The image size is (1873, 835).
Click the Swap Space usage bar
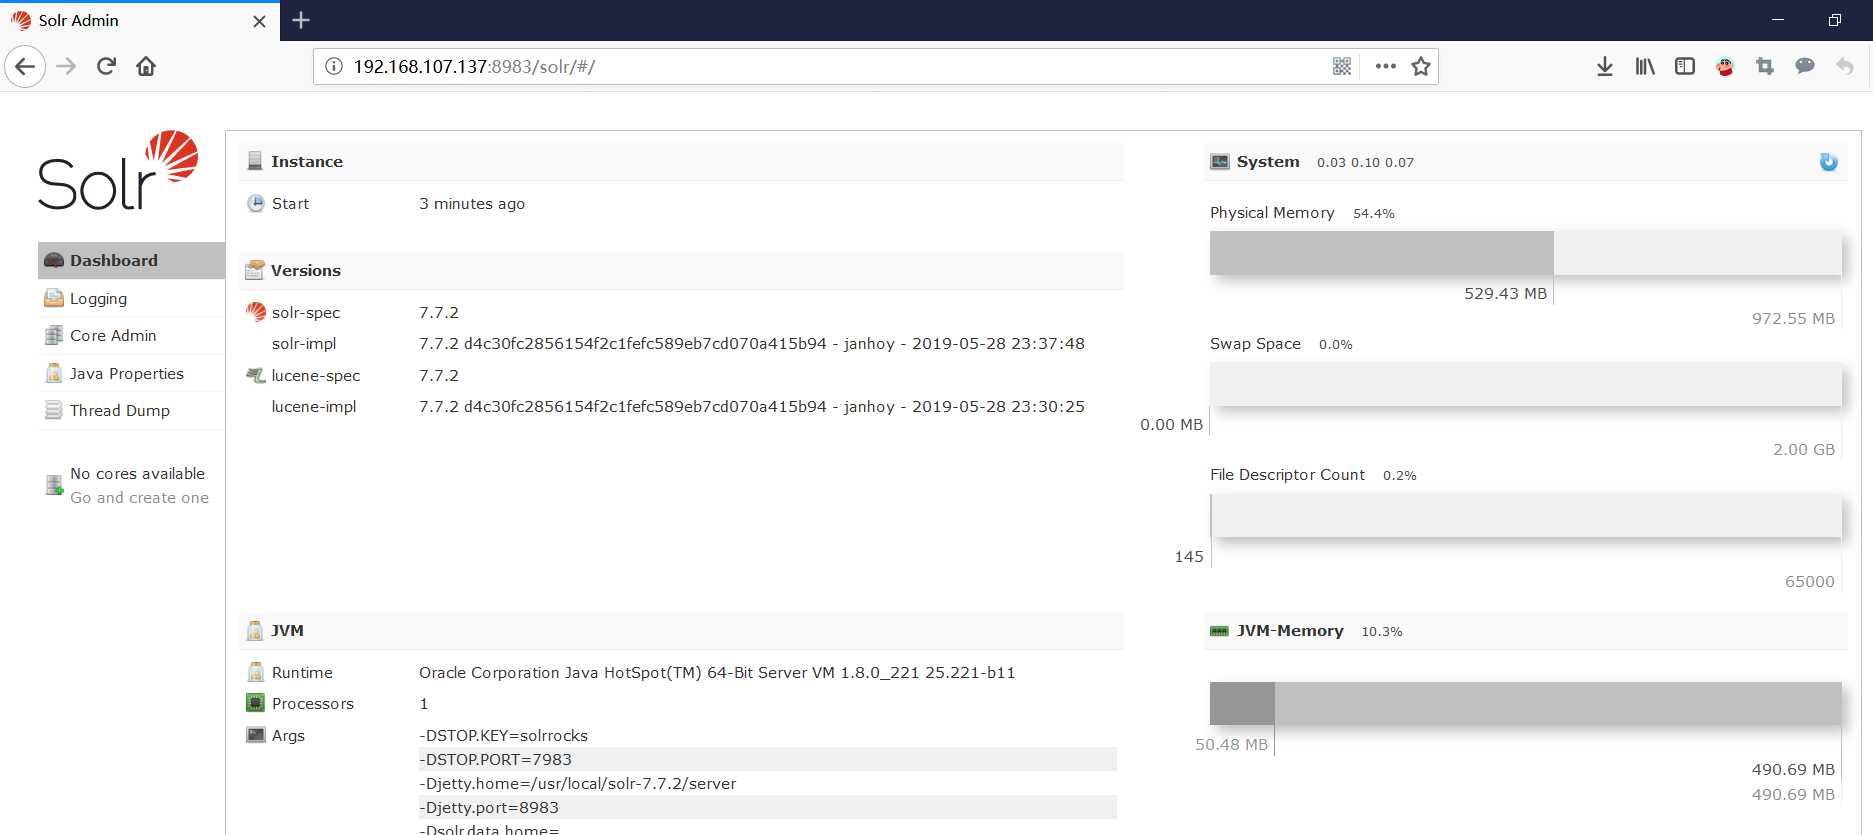click(1525, 384)
